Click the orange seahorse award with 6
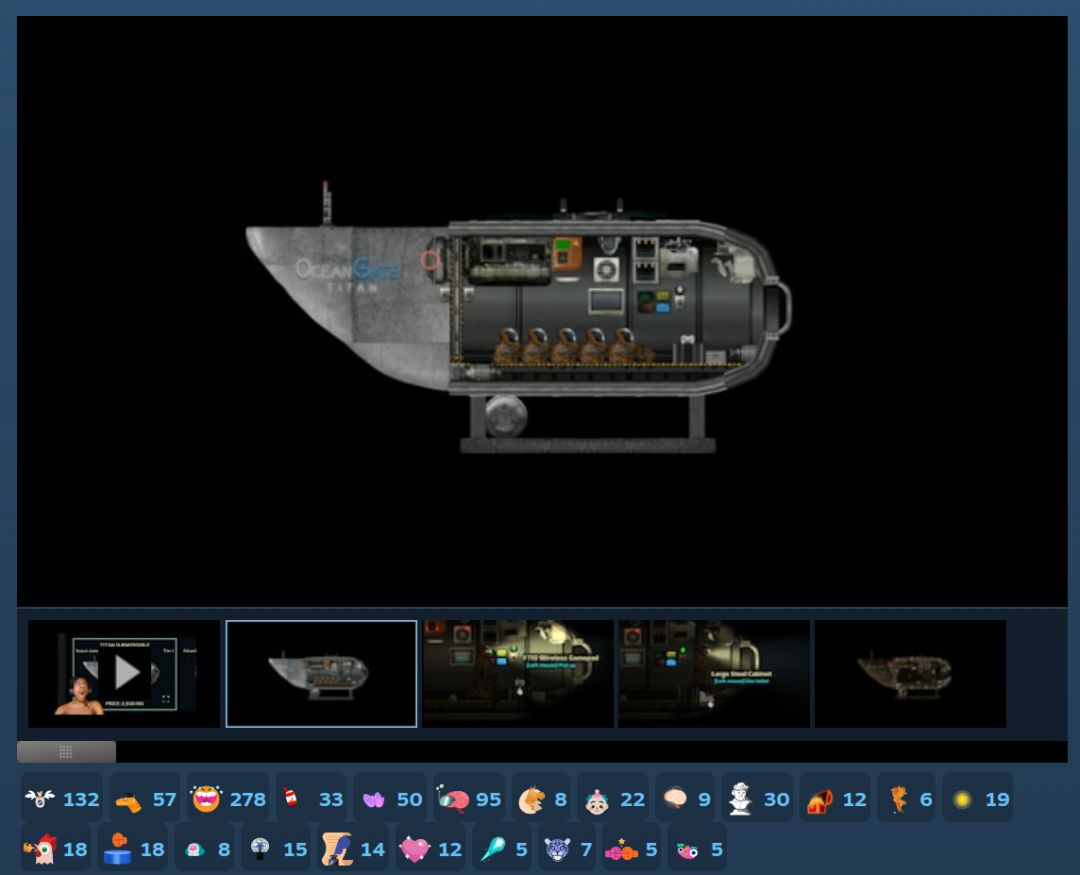 pos(907,799)
